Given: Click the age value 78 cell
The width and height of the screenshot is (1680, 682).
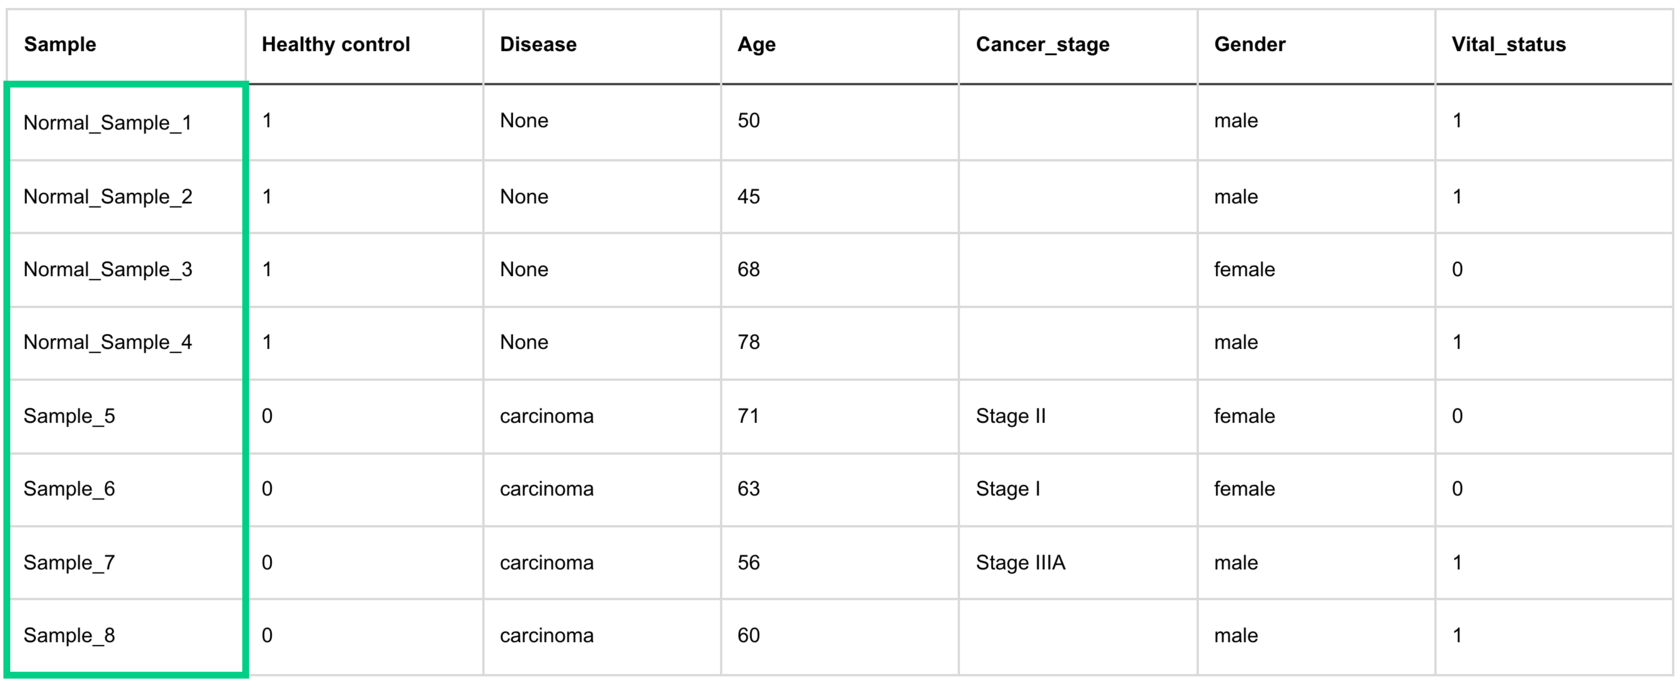Looking at the screenshot, I should 749,343.
